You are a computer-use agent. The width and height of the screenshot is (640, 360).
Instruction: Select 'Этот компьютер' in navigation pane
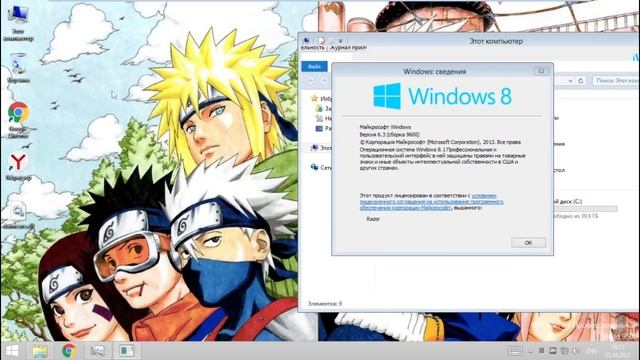tap(321, 148)
